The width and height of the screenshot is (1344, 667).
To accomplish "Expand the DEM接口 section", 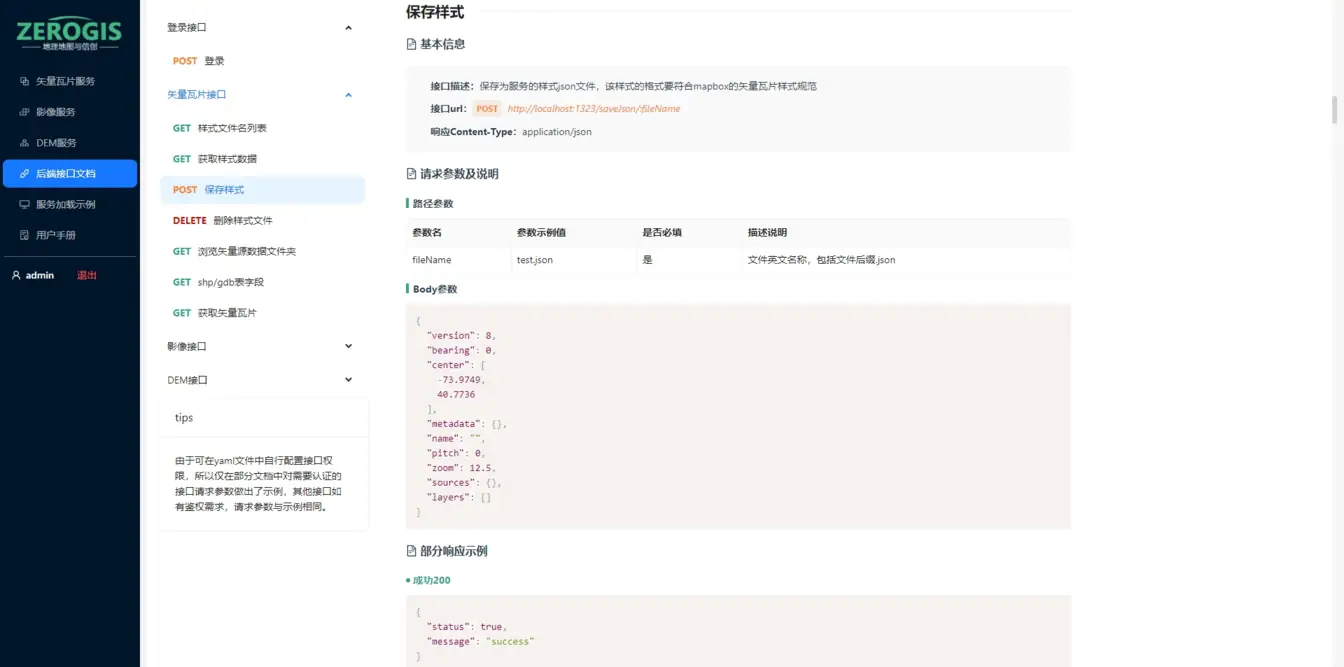I will point(348,380).
